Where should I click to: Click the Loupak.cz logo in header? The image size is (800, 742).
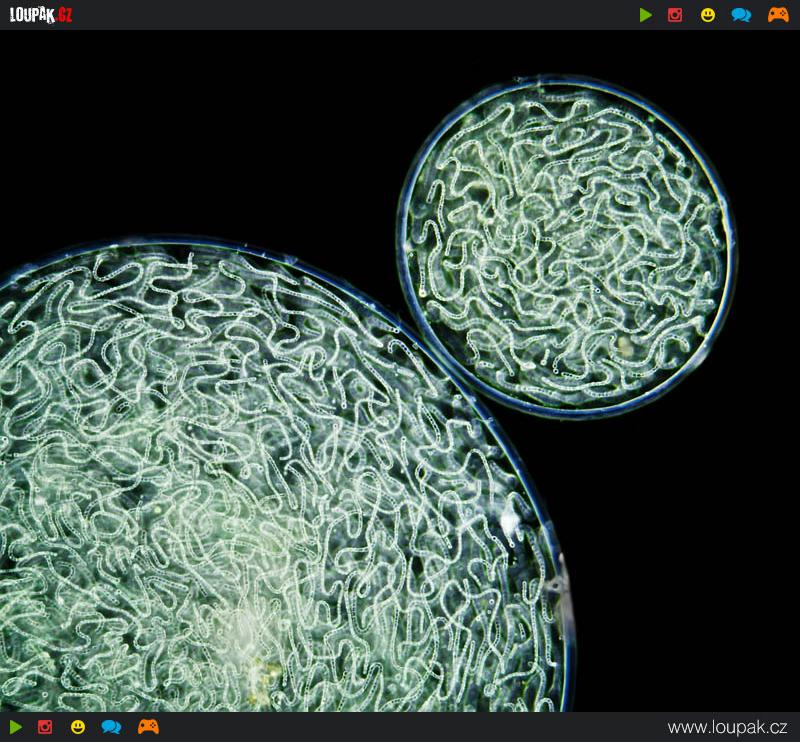tap(41, 15)
